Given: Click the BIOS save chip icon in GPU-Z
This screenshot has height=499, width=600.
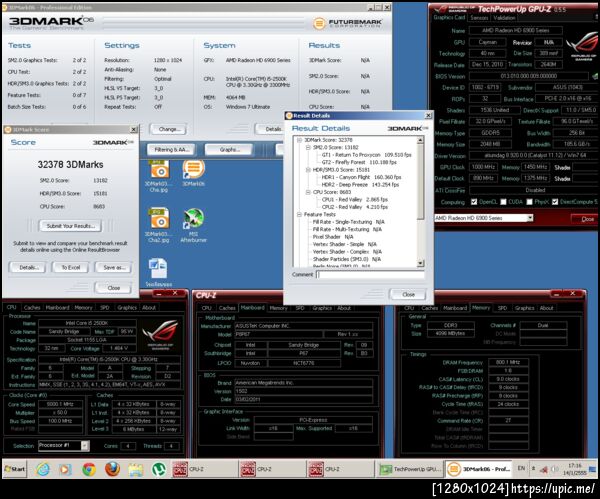Looking at the screenshot, I should tap(595, 76).
